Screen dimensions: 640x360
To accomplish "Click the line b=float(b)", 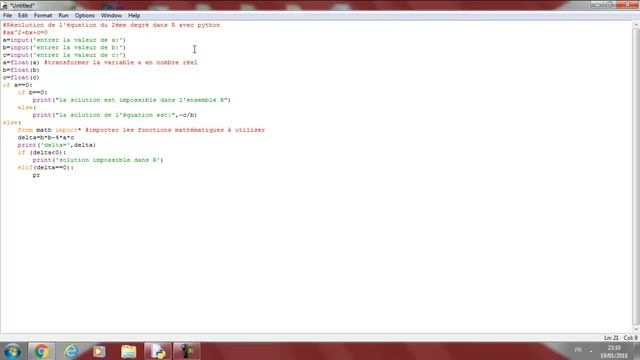I will pyautogui.click(x=21, y=70).
